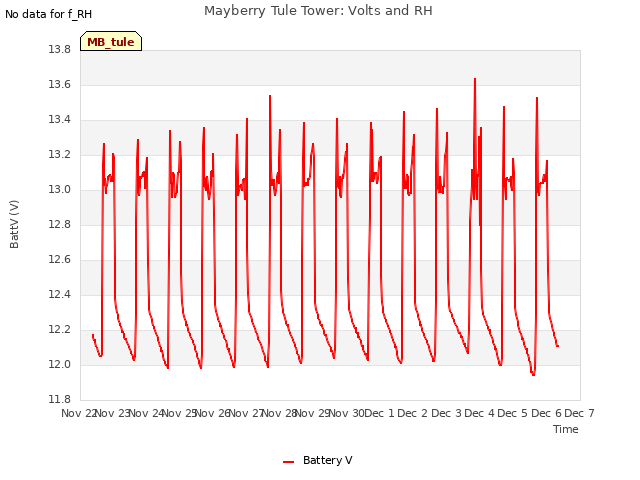Click the 13.0 y-axis tick value

[60, 189]
